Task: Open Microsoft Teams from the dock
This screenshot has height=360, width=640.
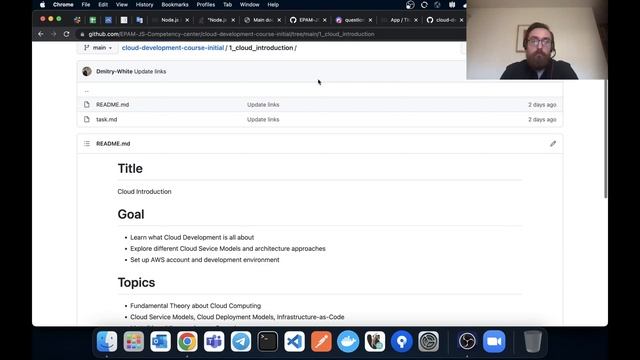Action: [214, 341]
